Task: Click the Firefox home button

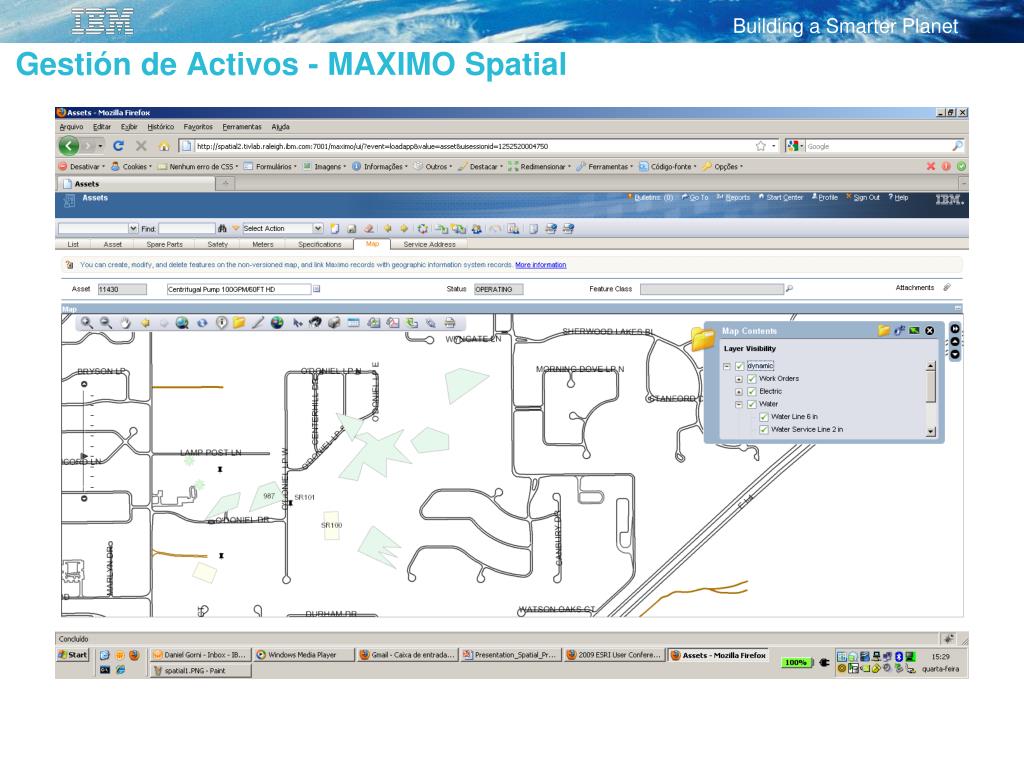Action: pos(164,146)
